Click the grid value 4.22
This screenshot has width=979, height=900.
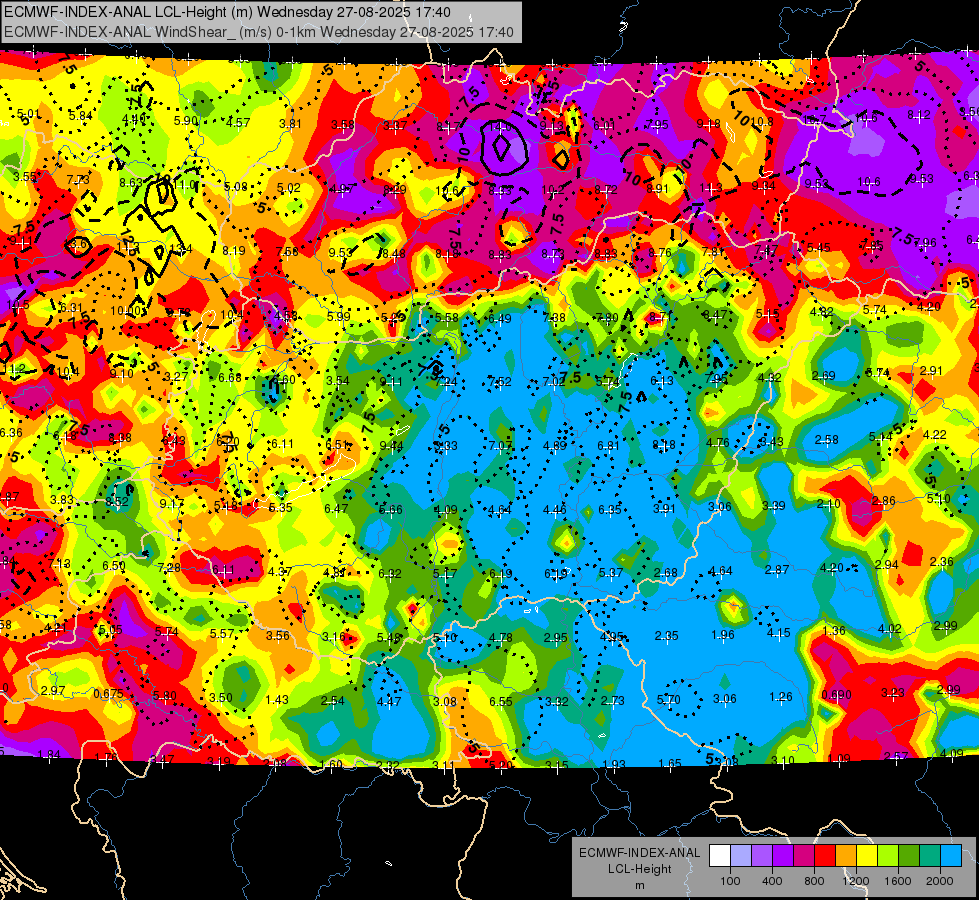point(935,435)
